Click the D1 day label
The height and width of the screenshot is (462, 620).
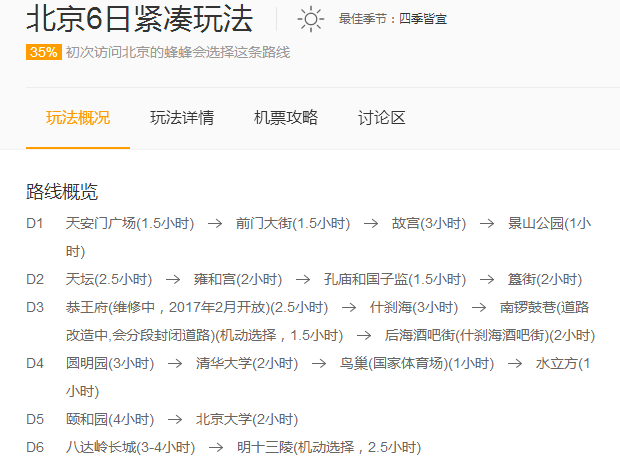(x=35, y=223)
